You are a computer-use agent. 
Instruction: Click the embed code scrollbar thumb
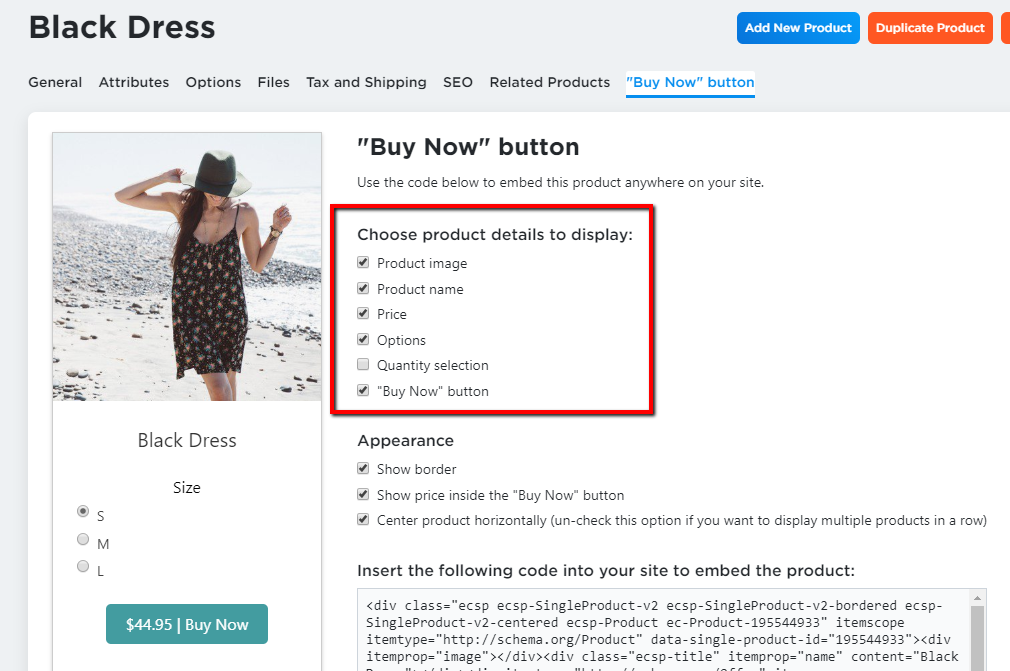tap(978, 639)
